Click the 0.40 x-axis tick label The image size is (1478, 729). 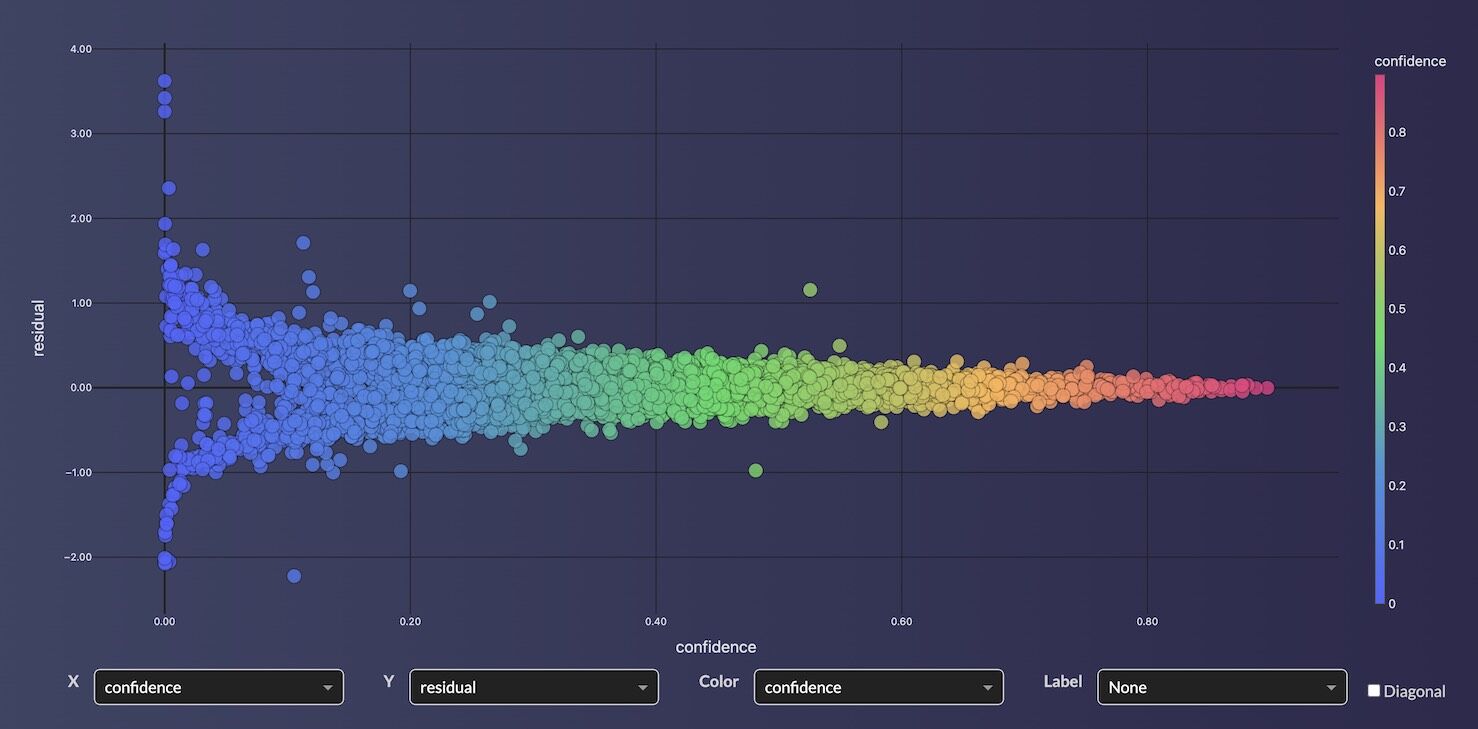pyautogui.click(x=655, y=622)
